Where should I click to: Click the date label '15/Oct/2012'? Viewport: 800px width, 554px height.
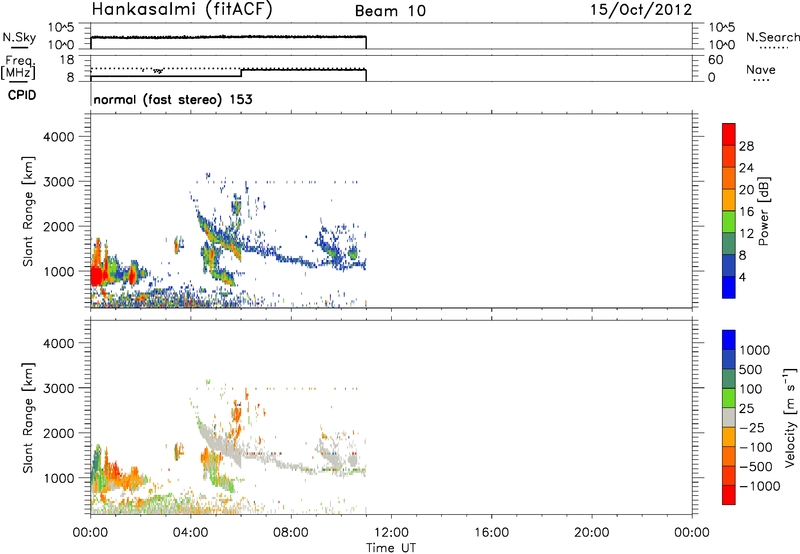[x=641, y=10]
